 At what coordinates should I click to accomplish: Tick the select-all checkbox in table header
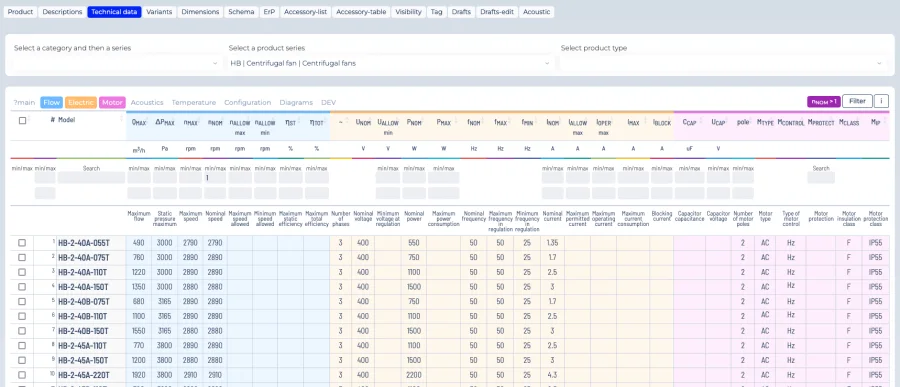(x=22, y=121)
